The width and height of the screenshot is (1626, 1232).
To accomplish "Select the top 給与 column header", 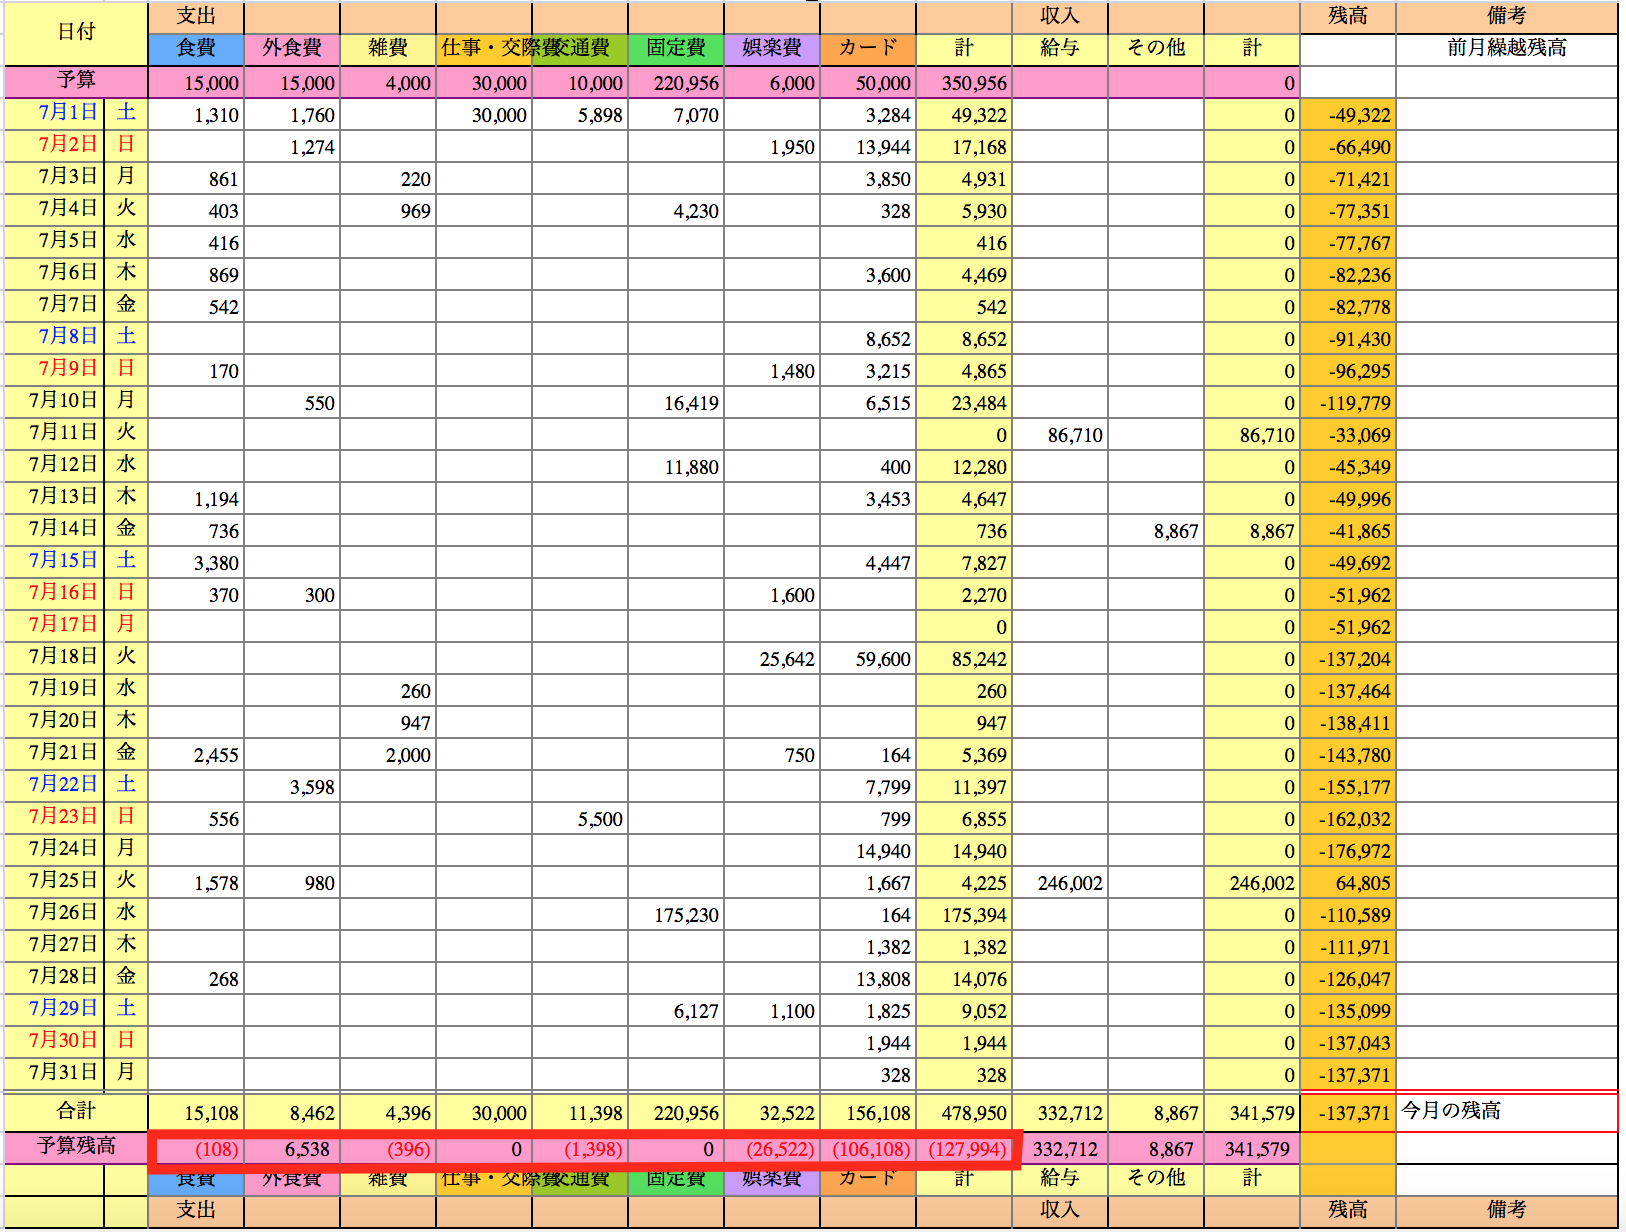I will [x=1060, y=49].
